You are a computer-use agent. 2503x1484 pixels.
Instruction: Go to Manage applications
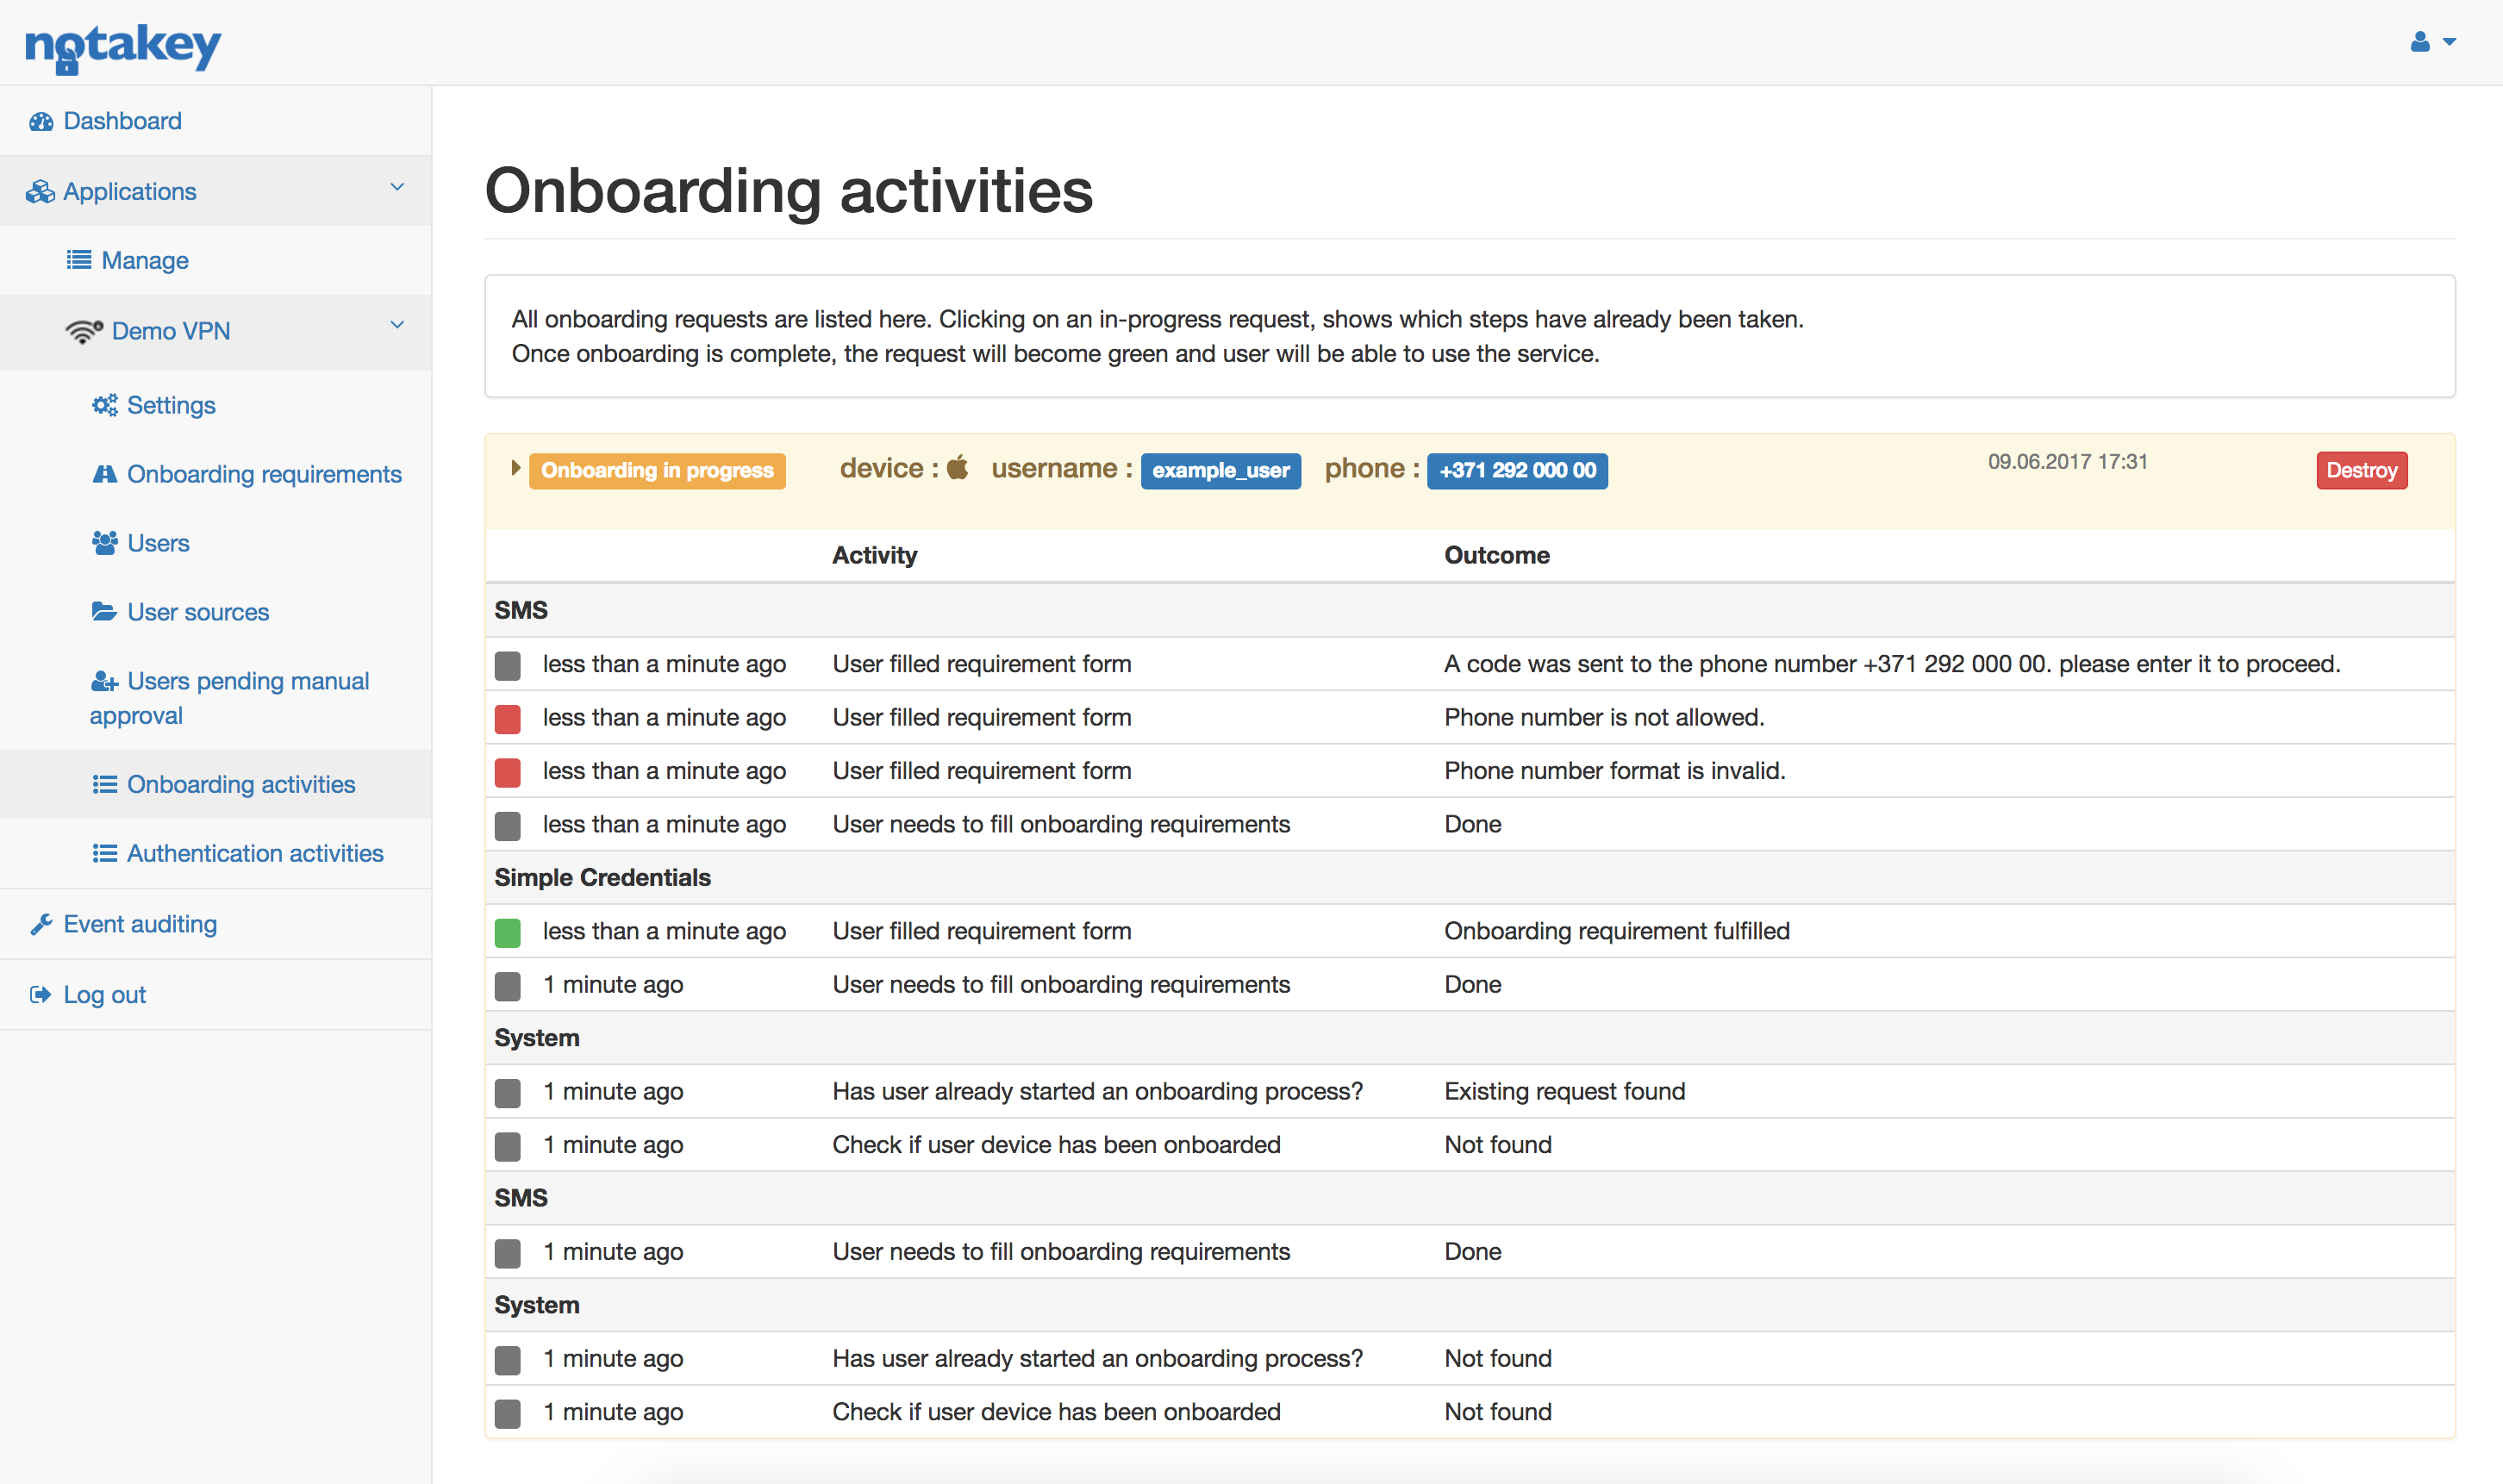(145, 261)
